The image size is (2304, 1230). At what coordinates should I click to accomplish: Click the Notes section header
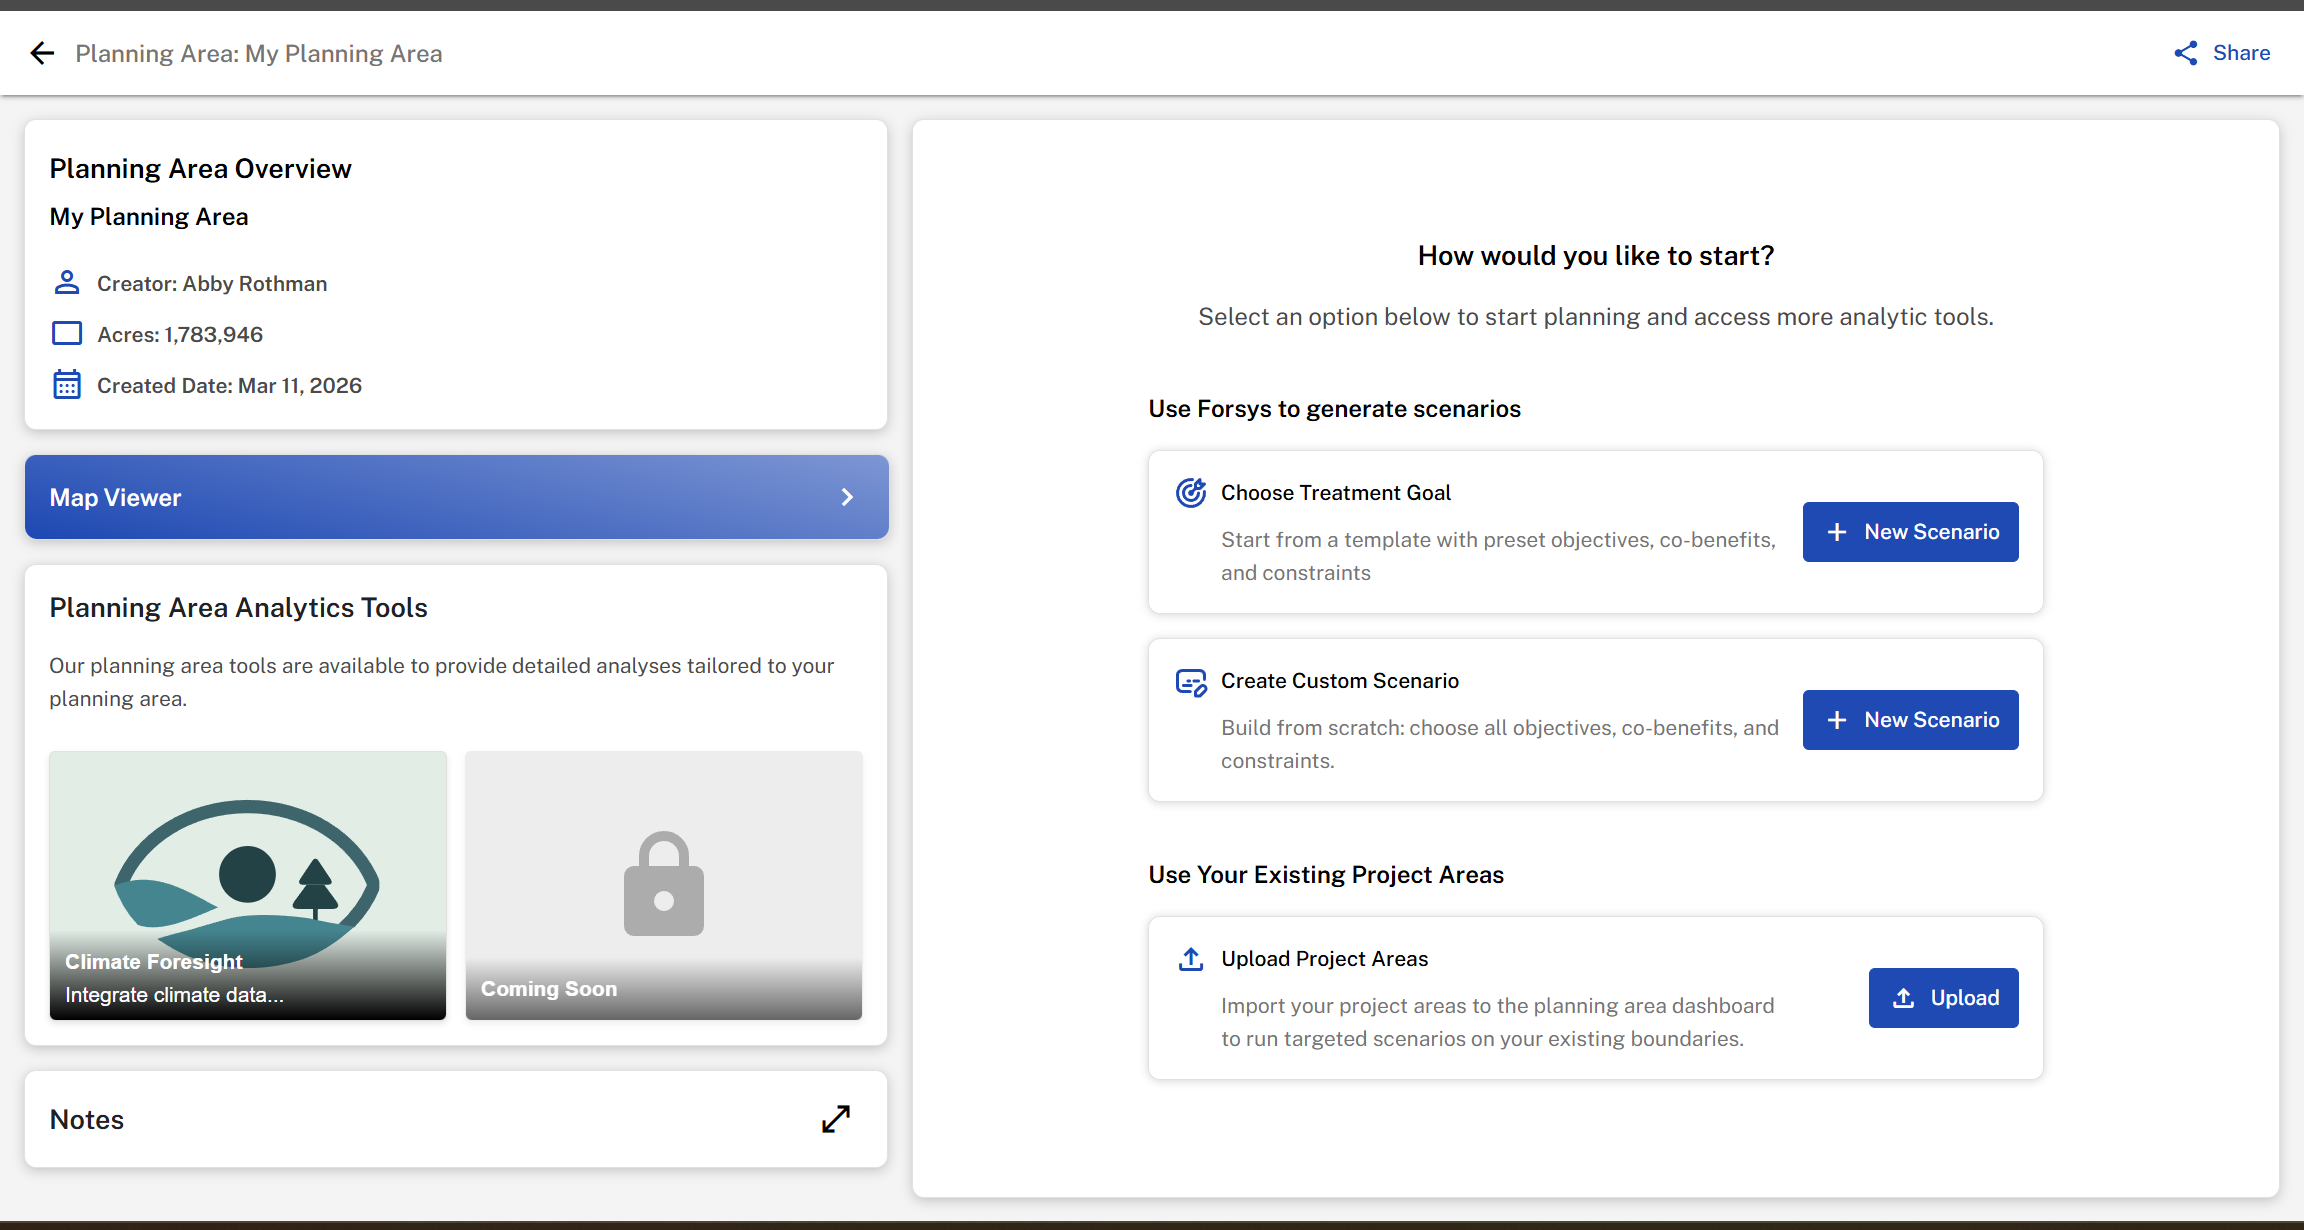coord(87,1119)
